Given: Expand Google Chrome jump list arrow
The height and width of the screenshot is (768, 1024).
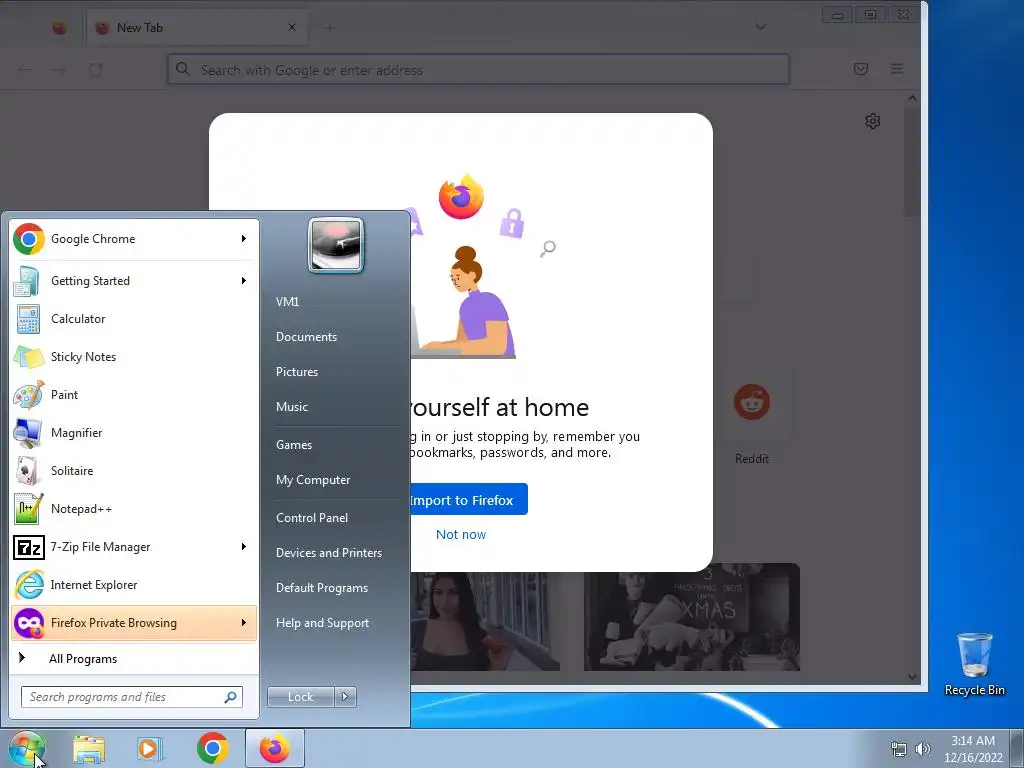Looking at the screenshot, I should tap(244, 239).
